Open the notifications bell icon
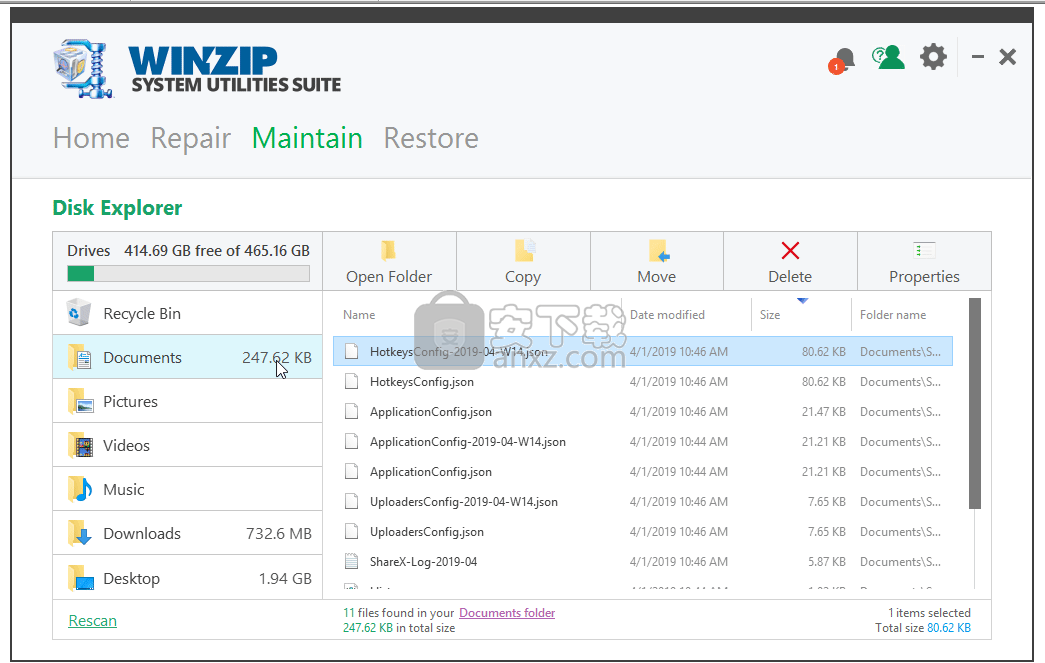The image size is (1045, 663). click(x=842, y=61)
